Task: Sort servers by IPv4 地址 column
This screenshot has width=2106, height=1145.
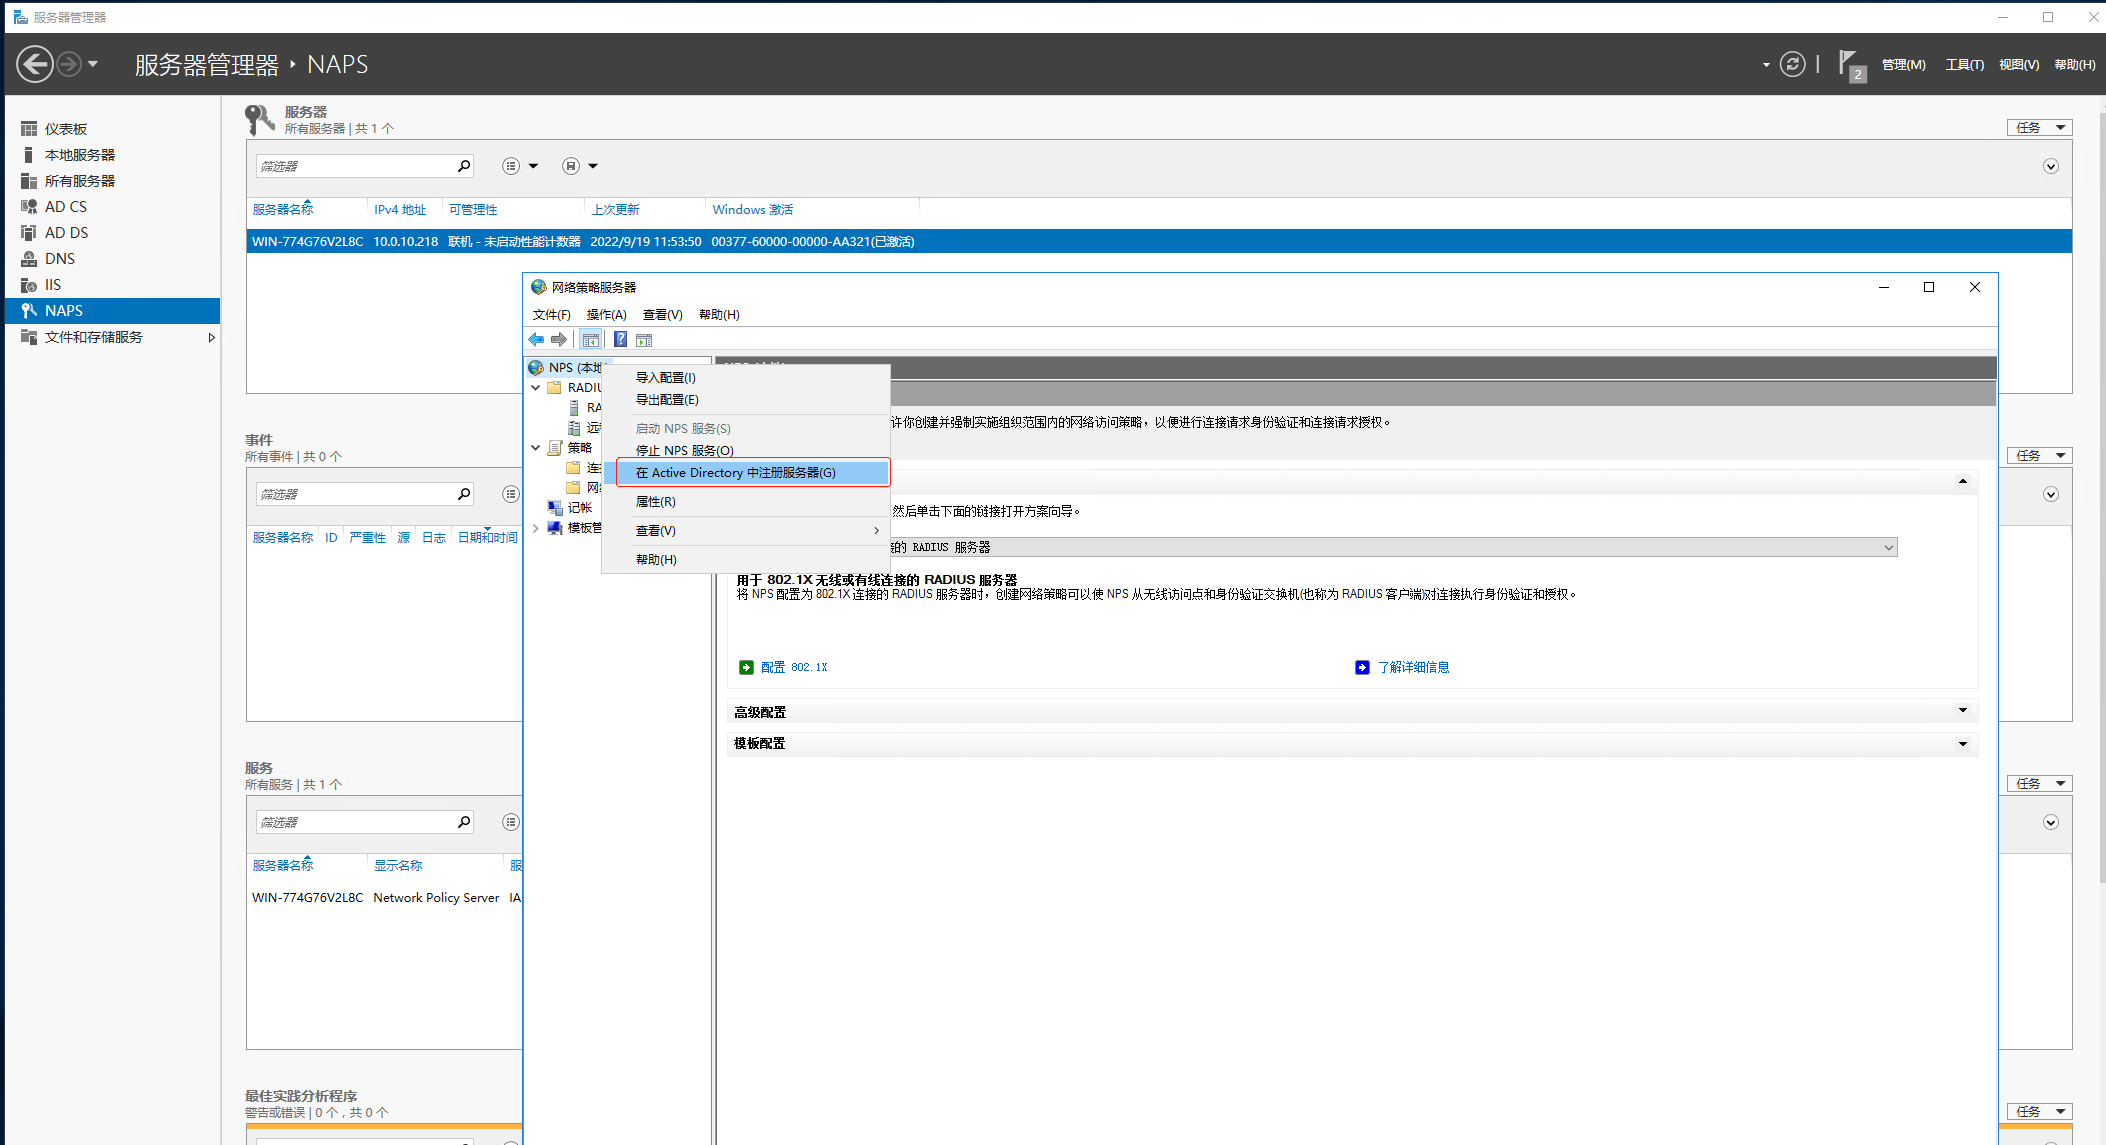Action: 400,210
